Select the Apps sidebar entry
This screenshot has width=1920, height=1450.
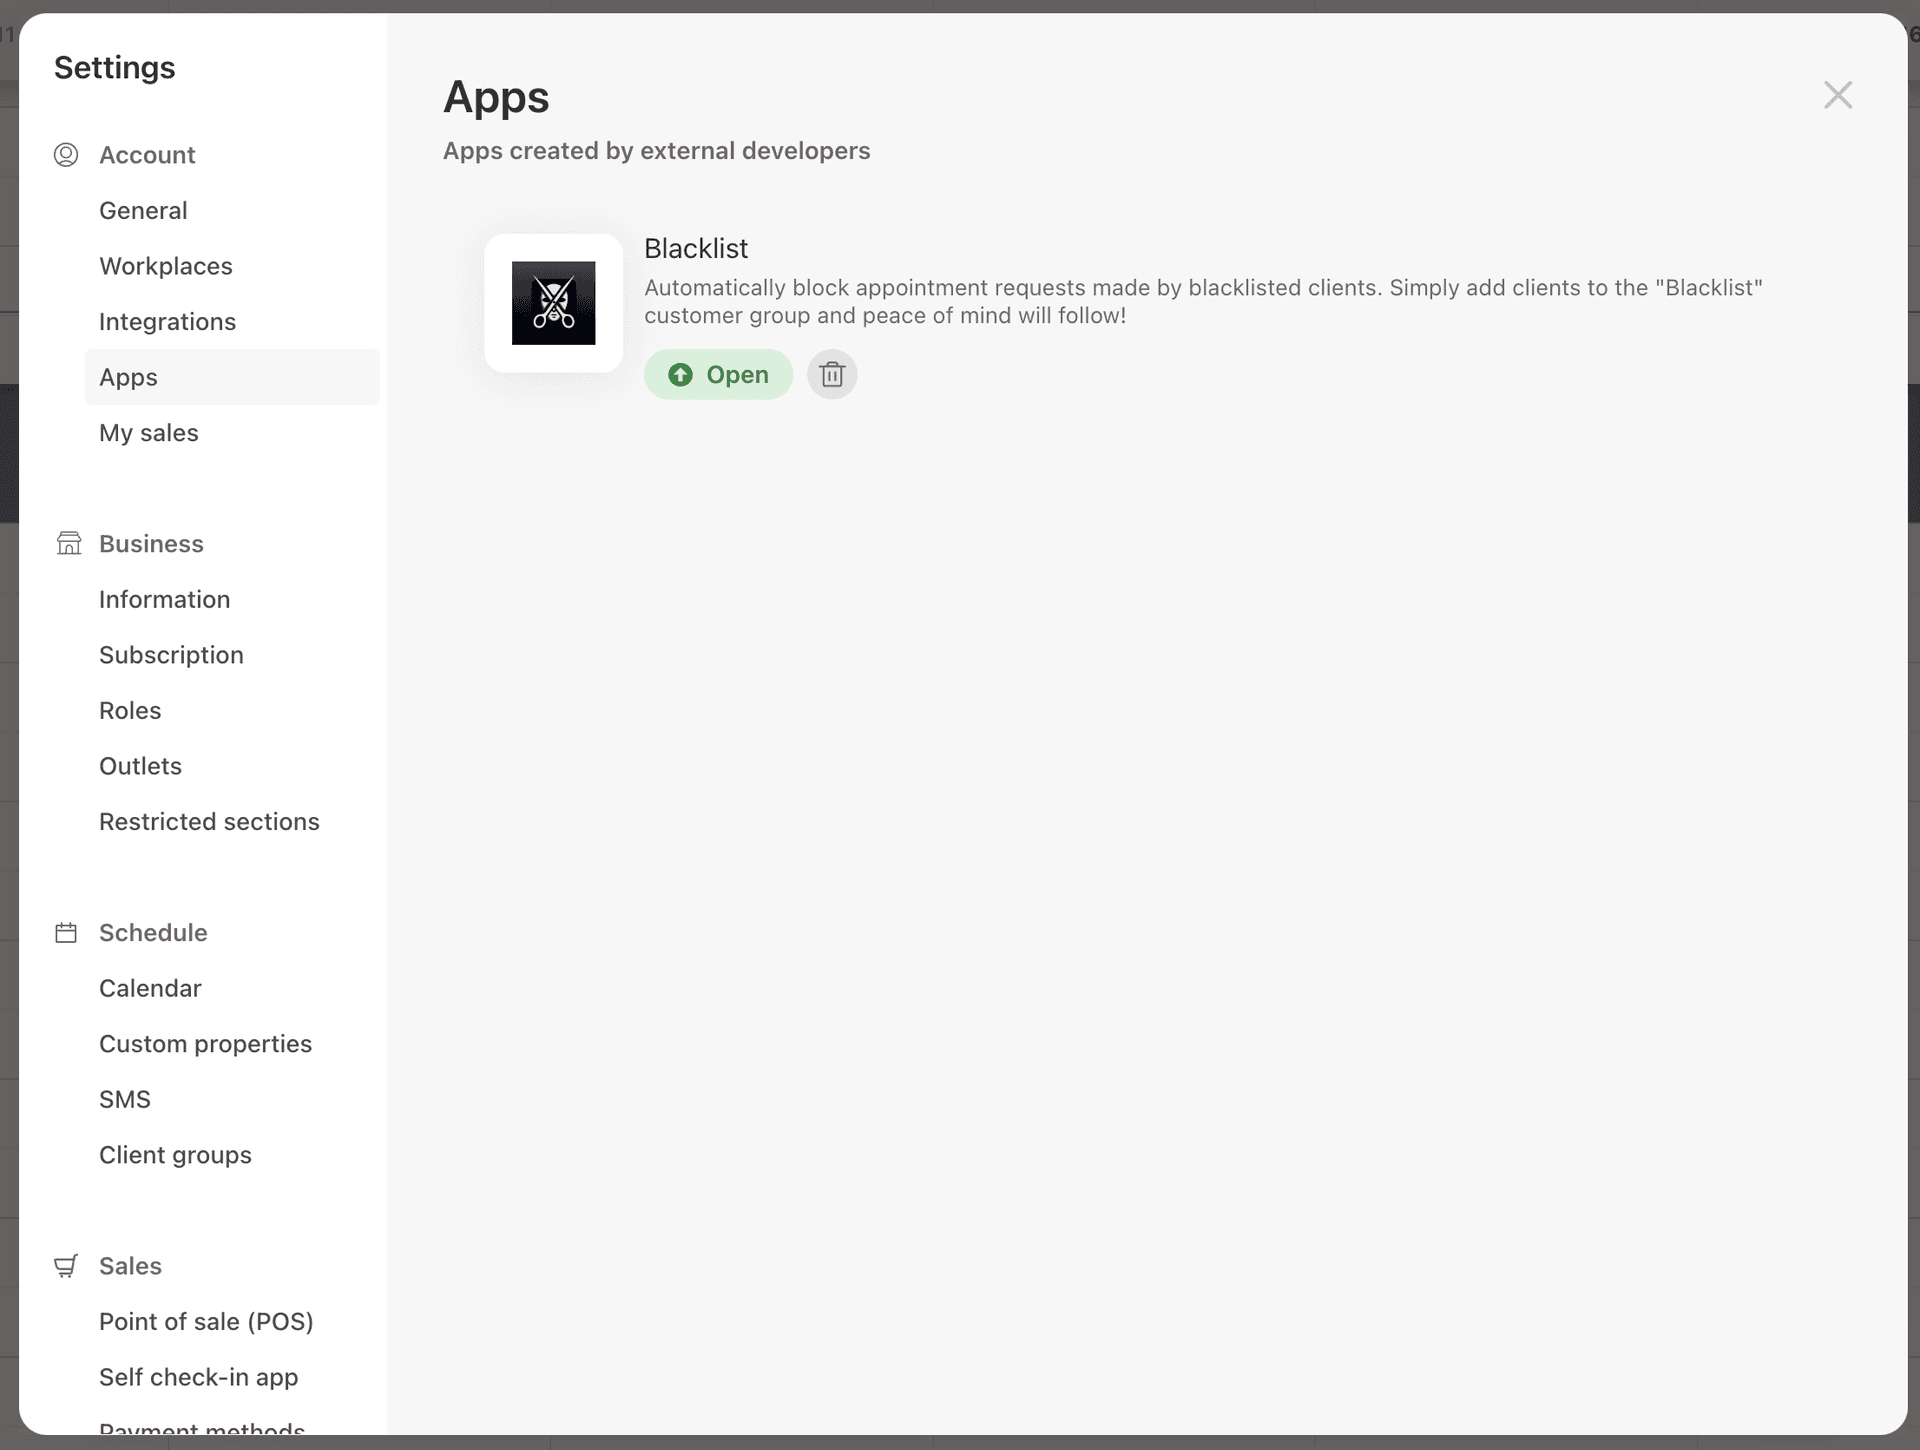pos(128,377)
